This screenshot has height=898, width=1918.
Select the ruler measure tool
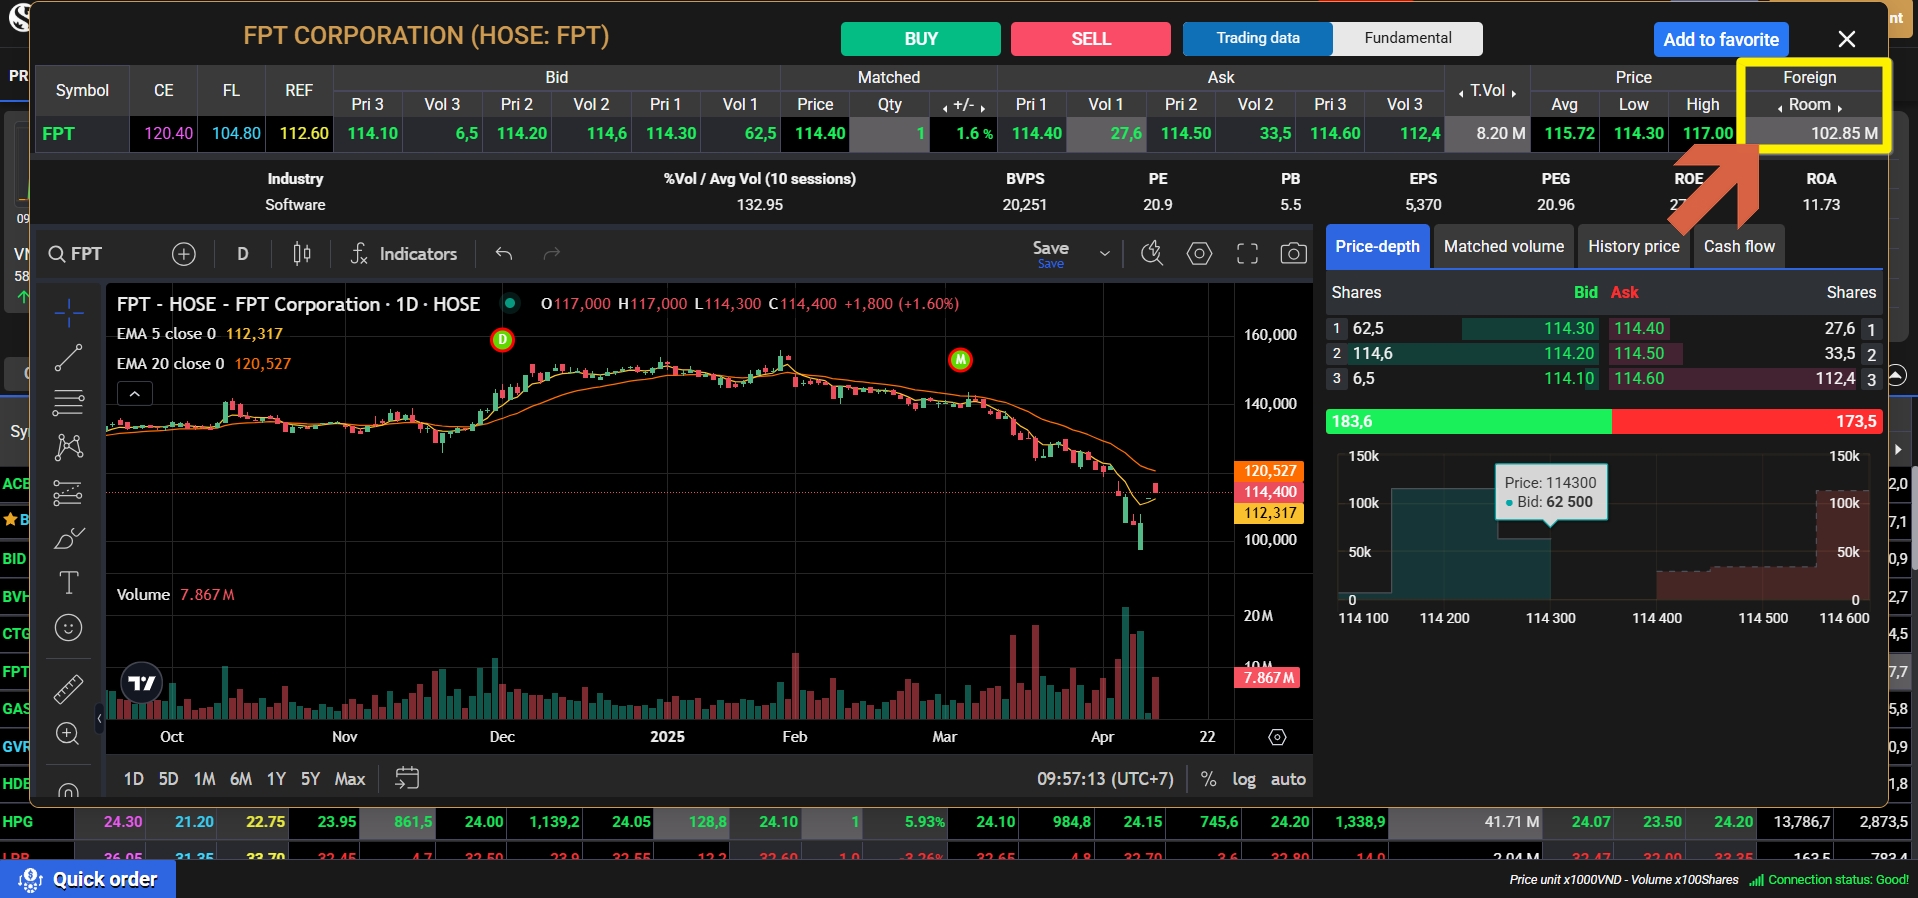(x=69, y=689)
